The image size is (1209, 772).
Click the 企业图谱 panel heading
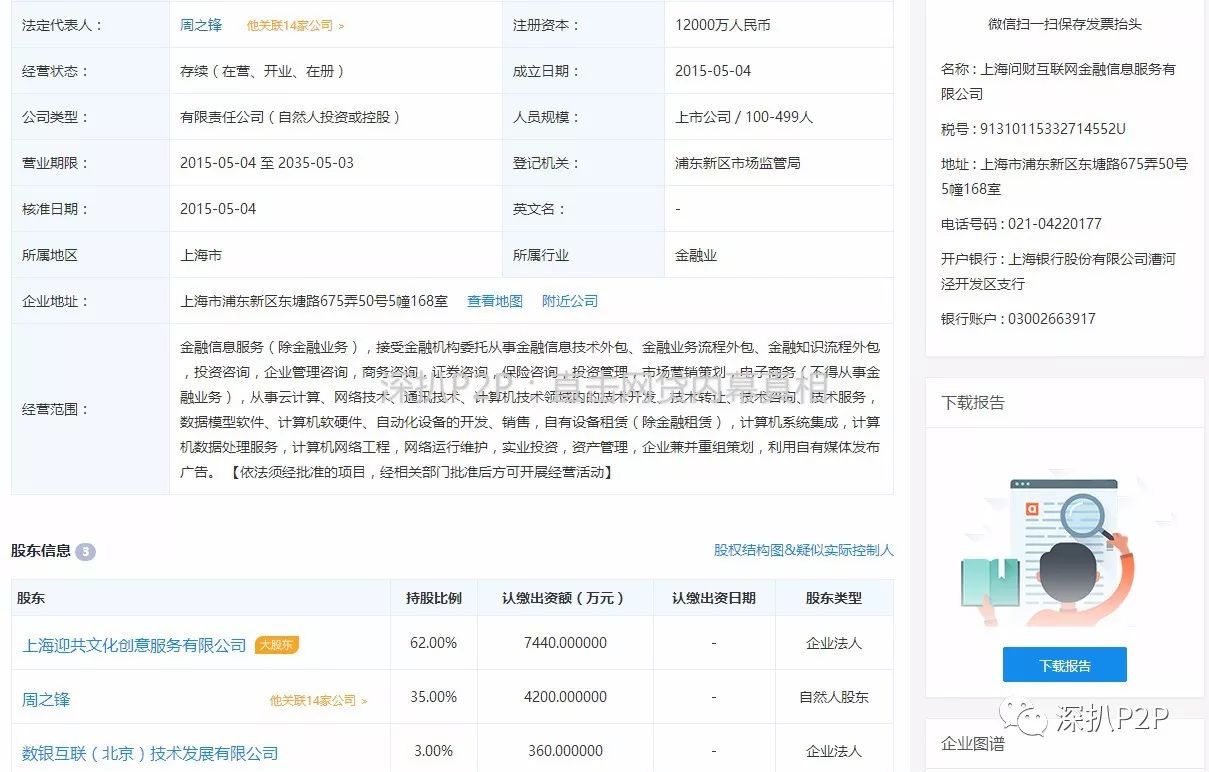pos(973,744)
